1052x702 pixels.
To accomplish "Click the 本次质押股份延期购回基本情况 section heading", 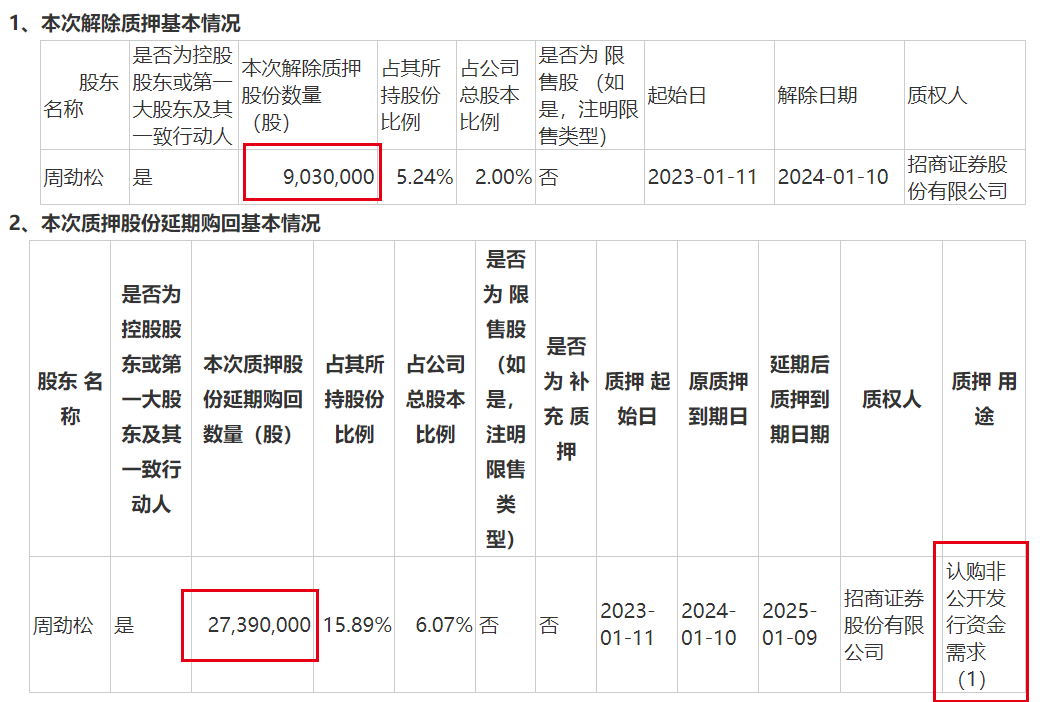I will [x=179, y=223].
